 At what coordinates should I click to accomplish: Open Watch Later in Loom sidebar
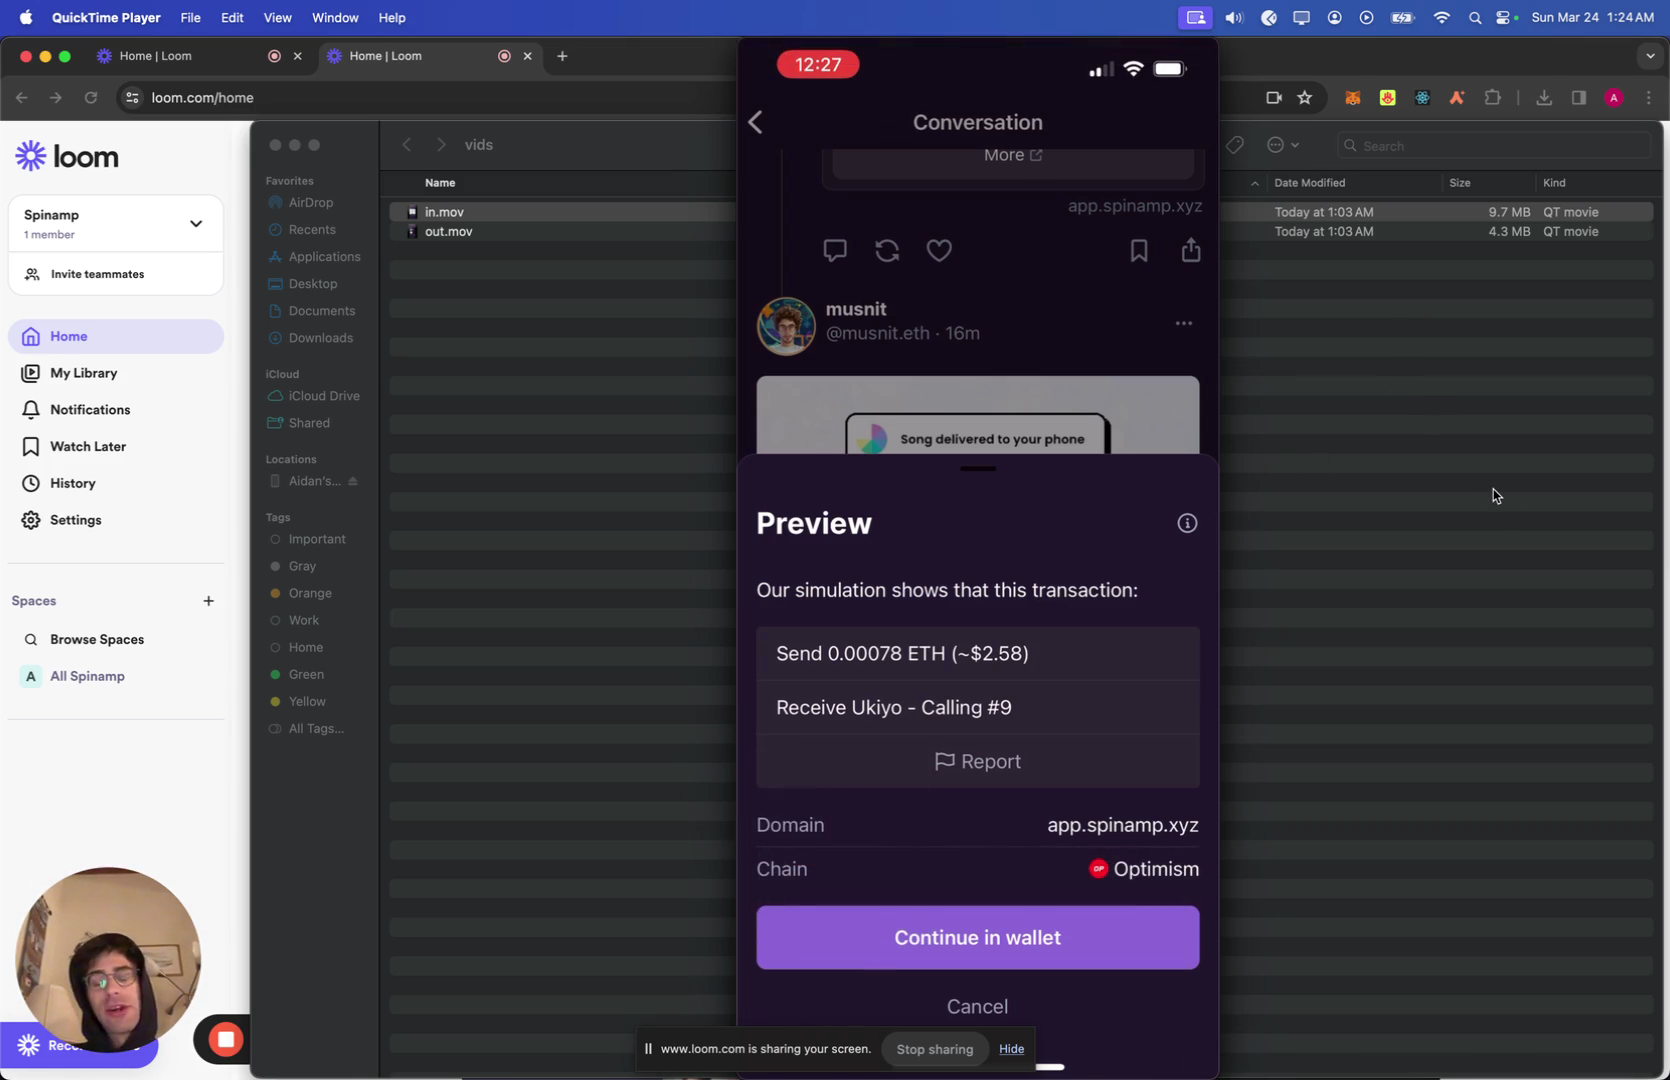116,447
